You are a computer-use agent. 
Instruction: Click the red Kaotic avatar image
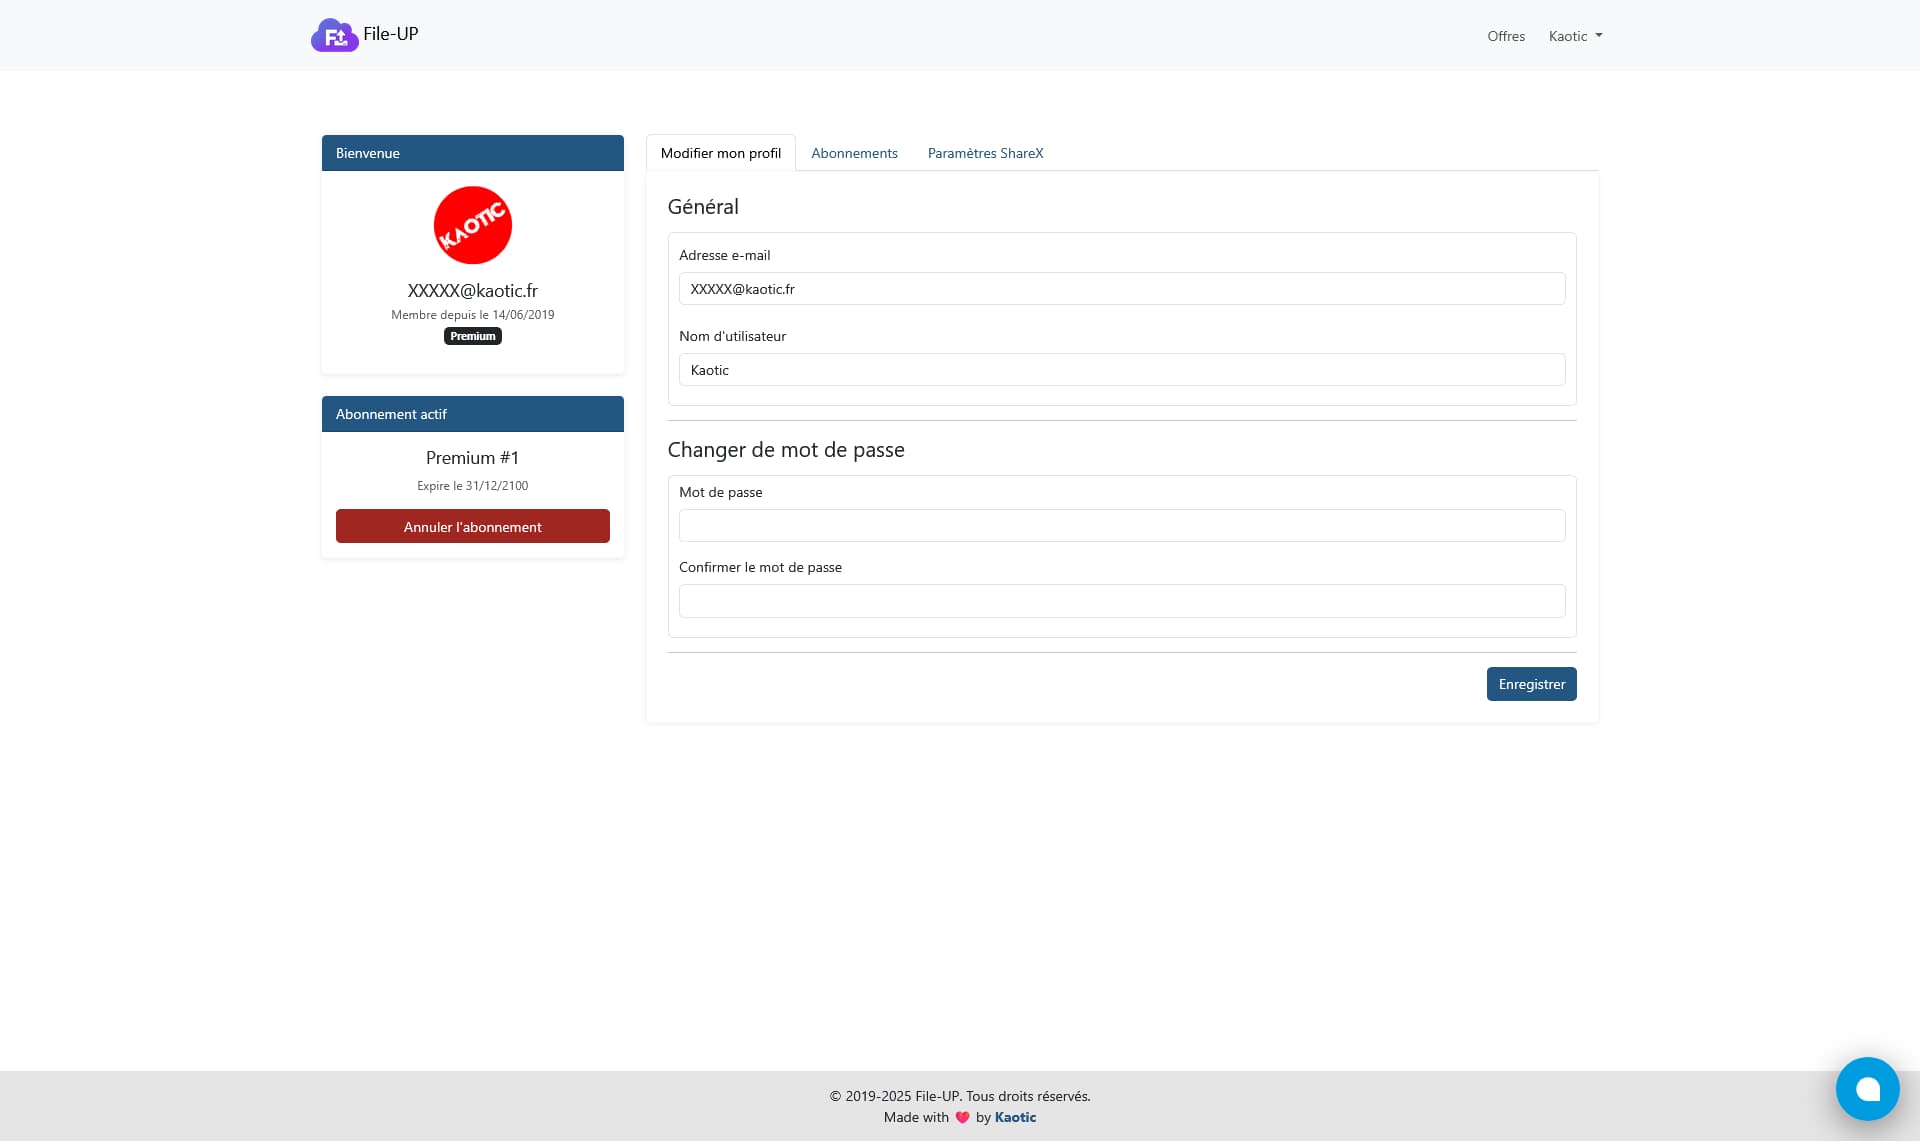pyautogui.click(x=472, y=225)
